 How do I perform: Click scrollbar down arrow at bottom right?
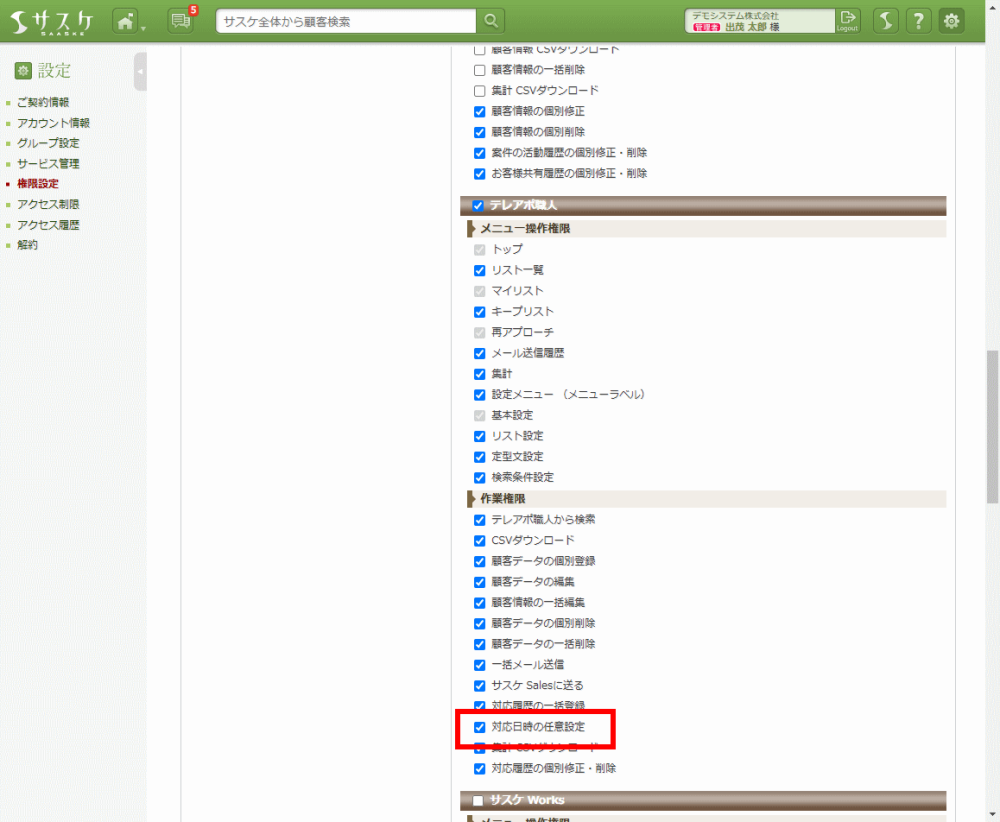(x=992, y=814)
